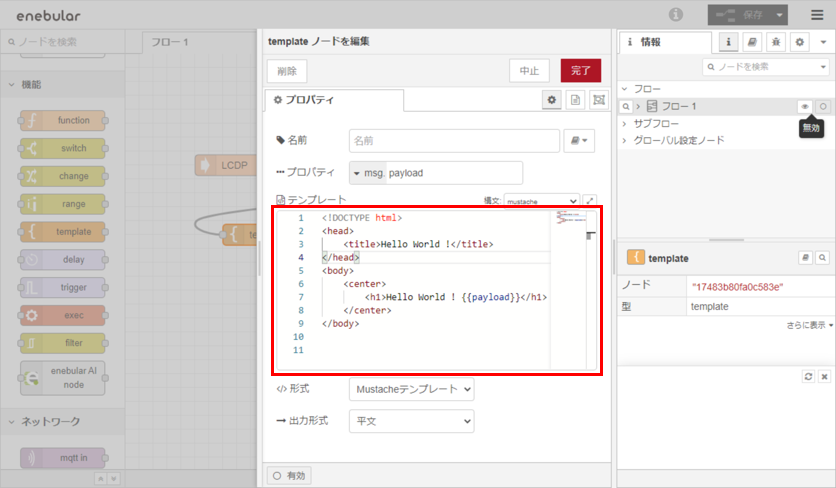Select the switch node in palette

click(63, 148)
